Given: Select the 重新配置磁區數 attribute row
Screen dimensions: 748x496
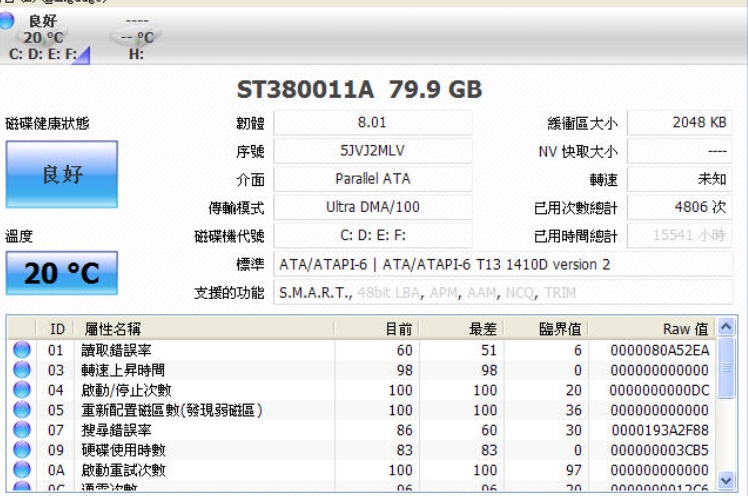Looking at the screenshot, I should coord(362,410).
